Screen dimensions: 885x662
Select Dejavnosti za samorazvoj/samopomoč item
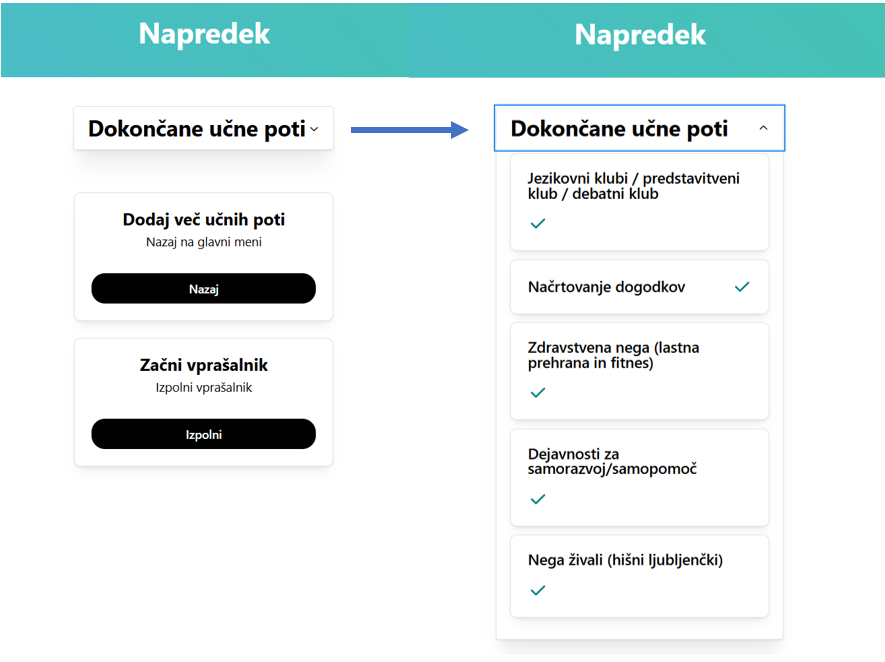639,477
